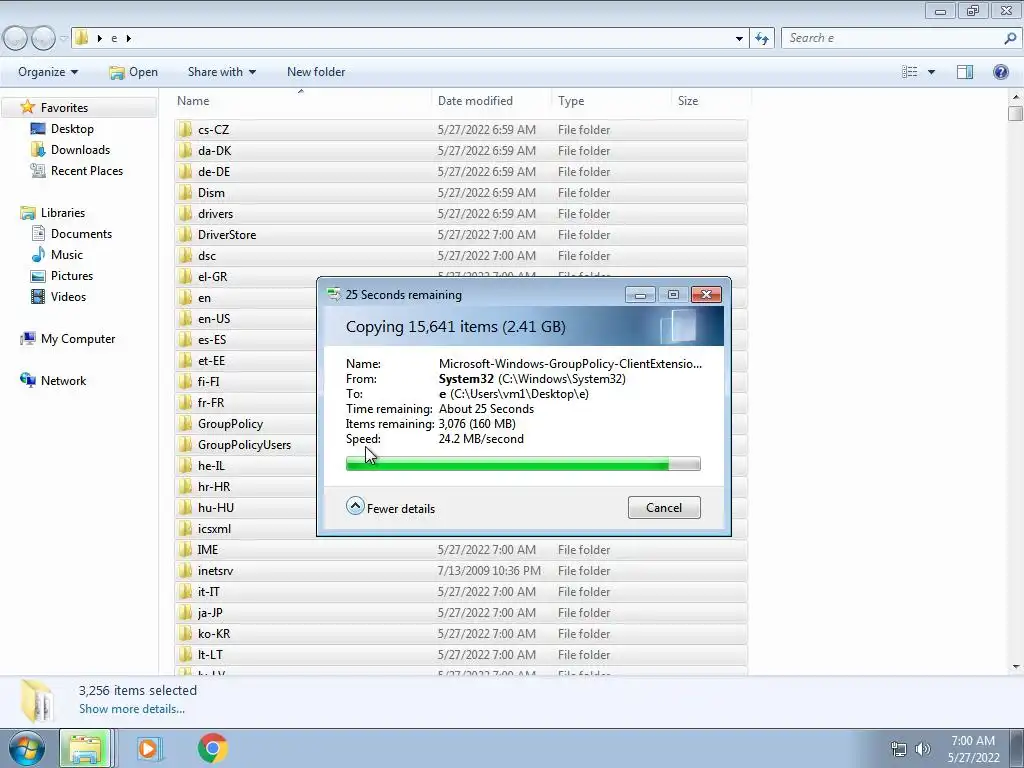Select Libraries in the navigation pane
This screenshot has width=1024, height=768.
pos(62,212)
